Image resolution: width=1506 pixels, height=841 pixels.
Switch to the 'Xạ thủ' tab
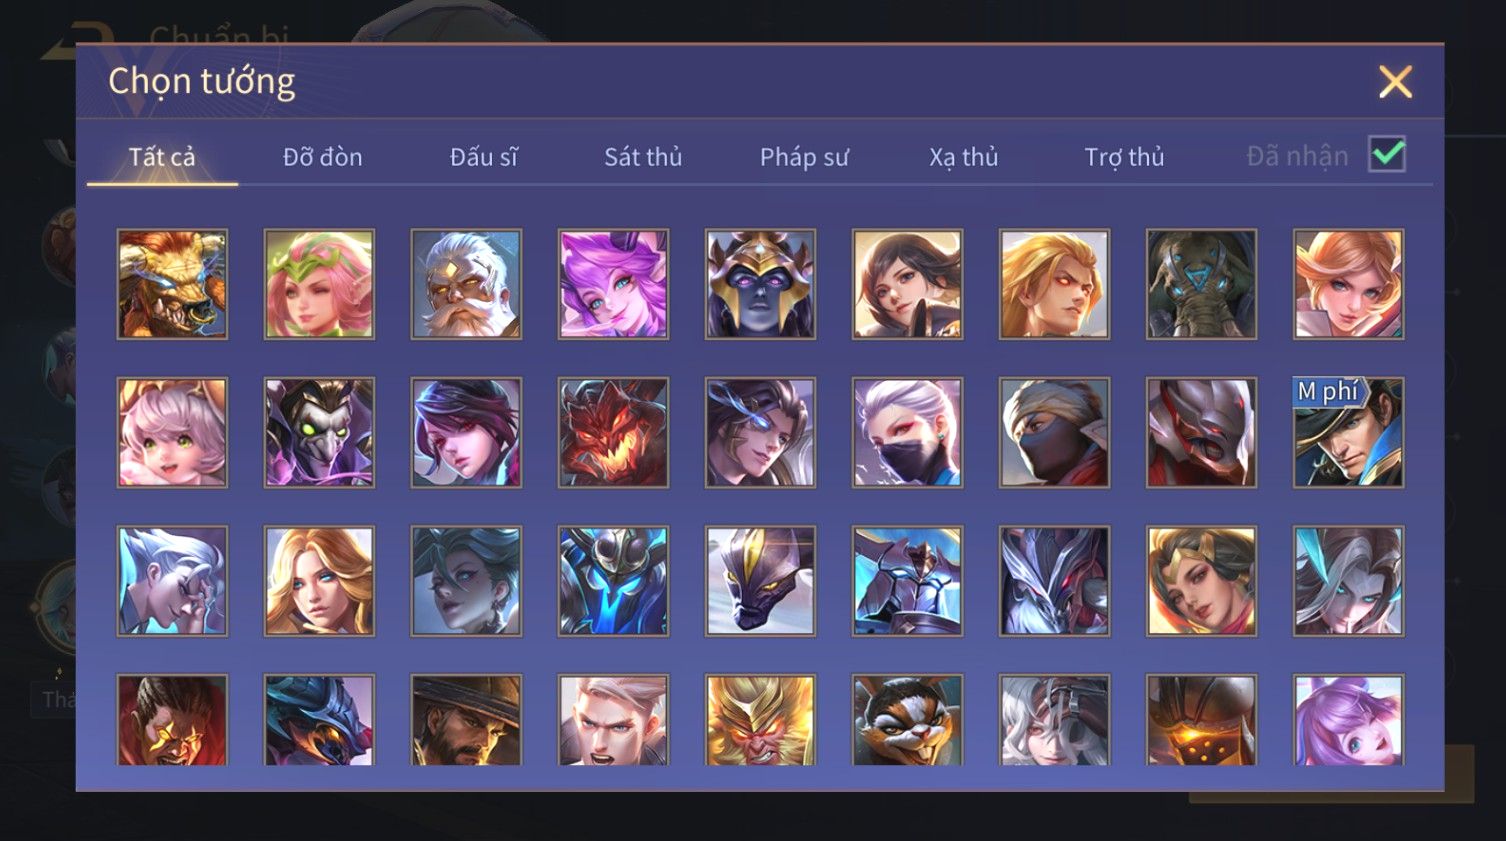point(964,157)
